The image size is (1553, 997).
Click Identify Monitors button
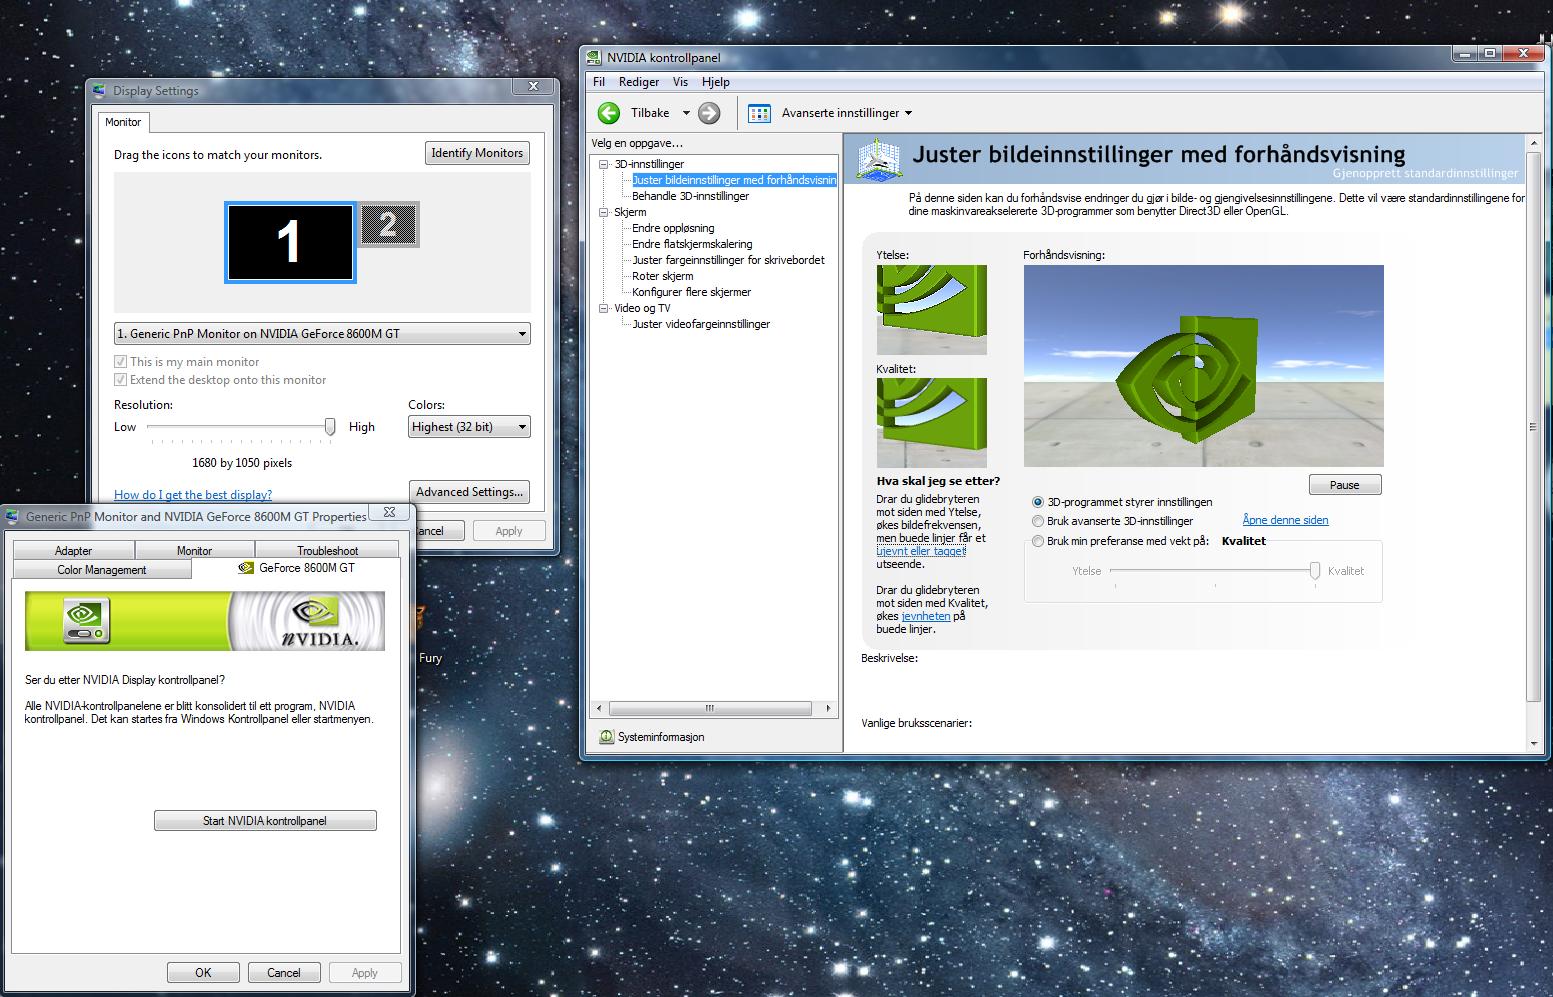[477, 153]
